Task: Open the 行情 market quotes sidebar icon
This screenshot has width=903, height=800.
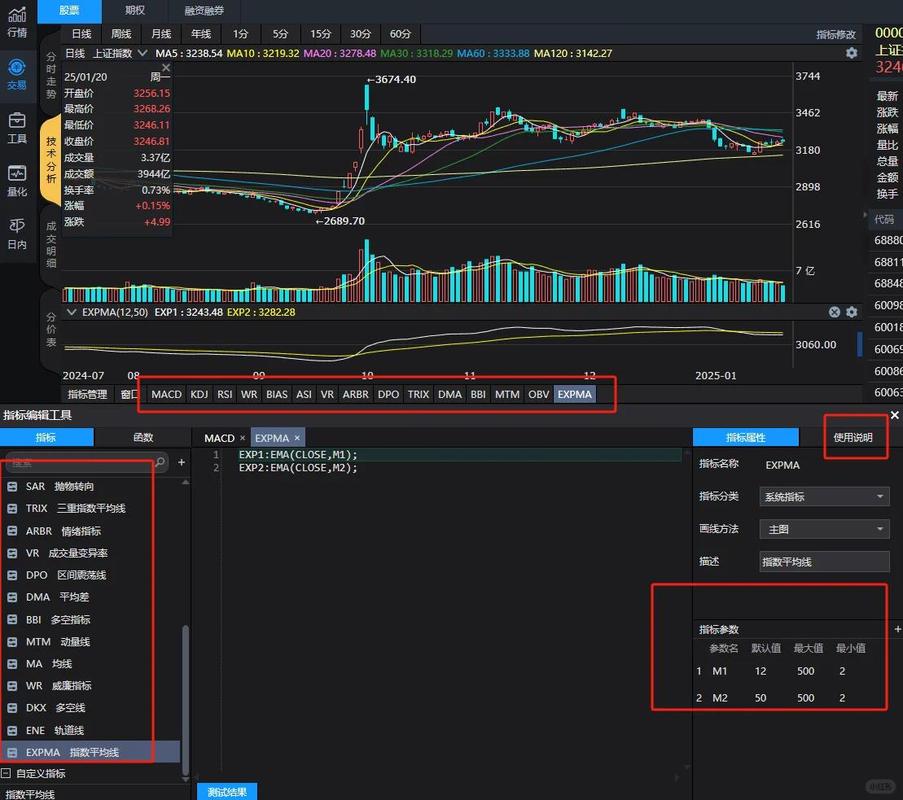Action: coord(17,22)
